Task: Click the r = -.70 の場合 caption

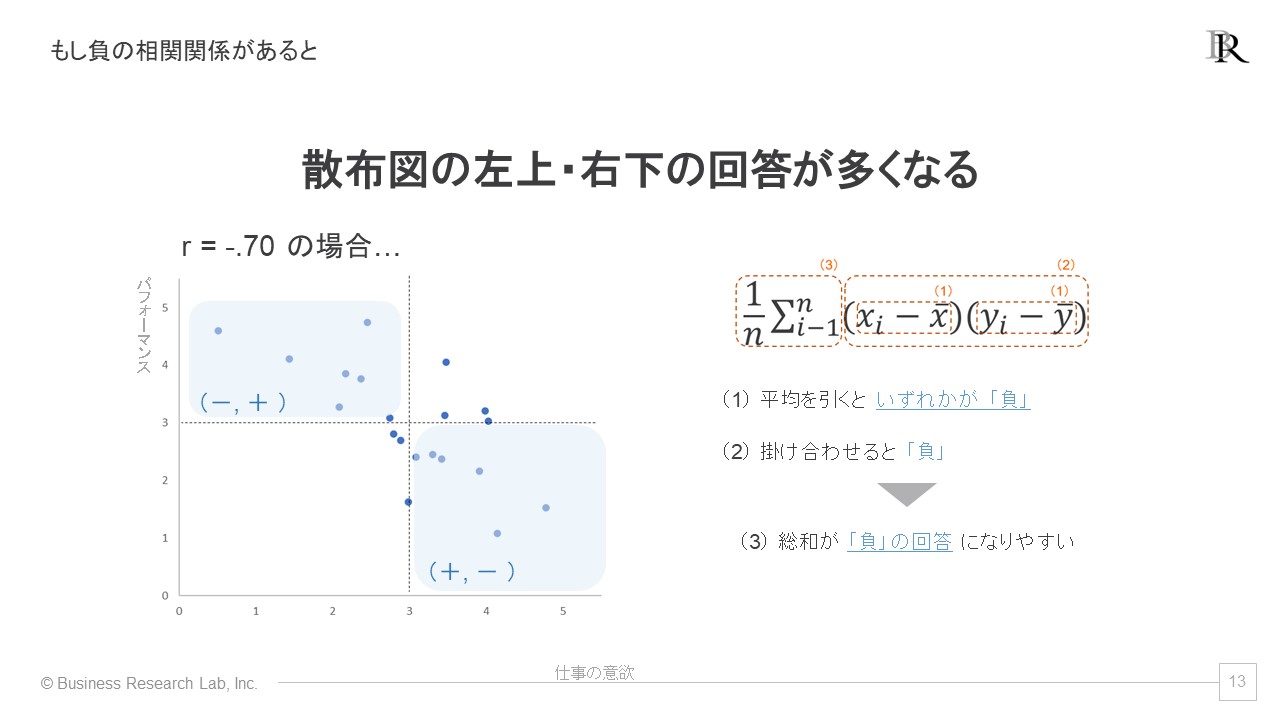Action: pyautogui.click(x=291, y=249)
